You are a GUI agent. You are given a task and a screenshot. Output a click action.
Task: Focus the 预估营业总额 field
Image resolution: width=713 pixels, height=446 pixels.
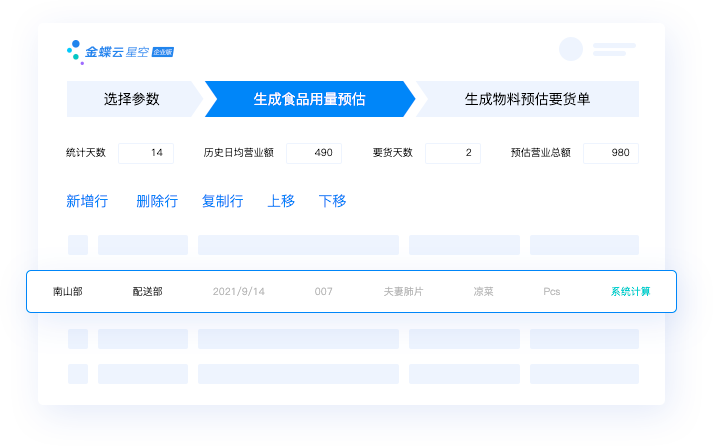pos(611,153)
